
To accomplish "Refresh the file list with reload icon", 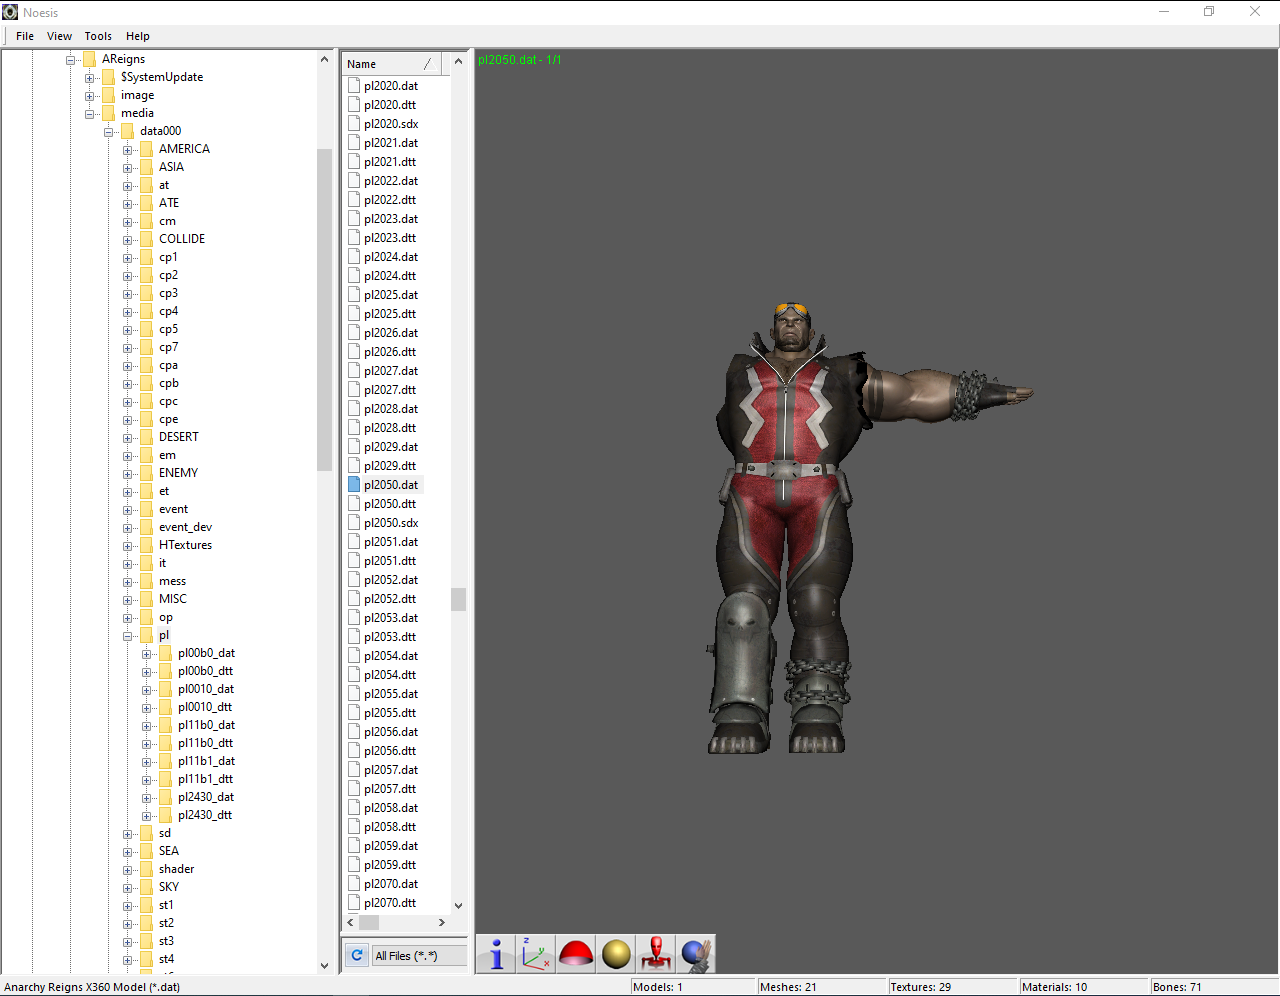I will [357, 955].
